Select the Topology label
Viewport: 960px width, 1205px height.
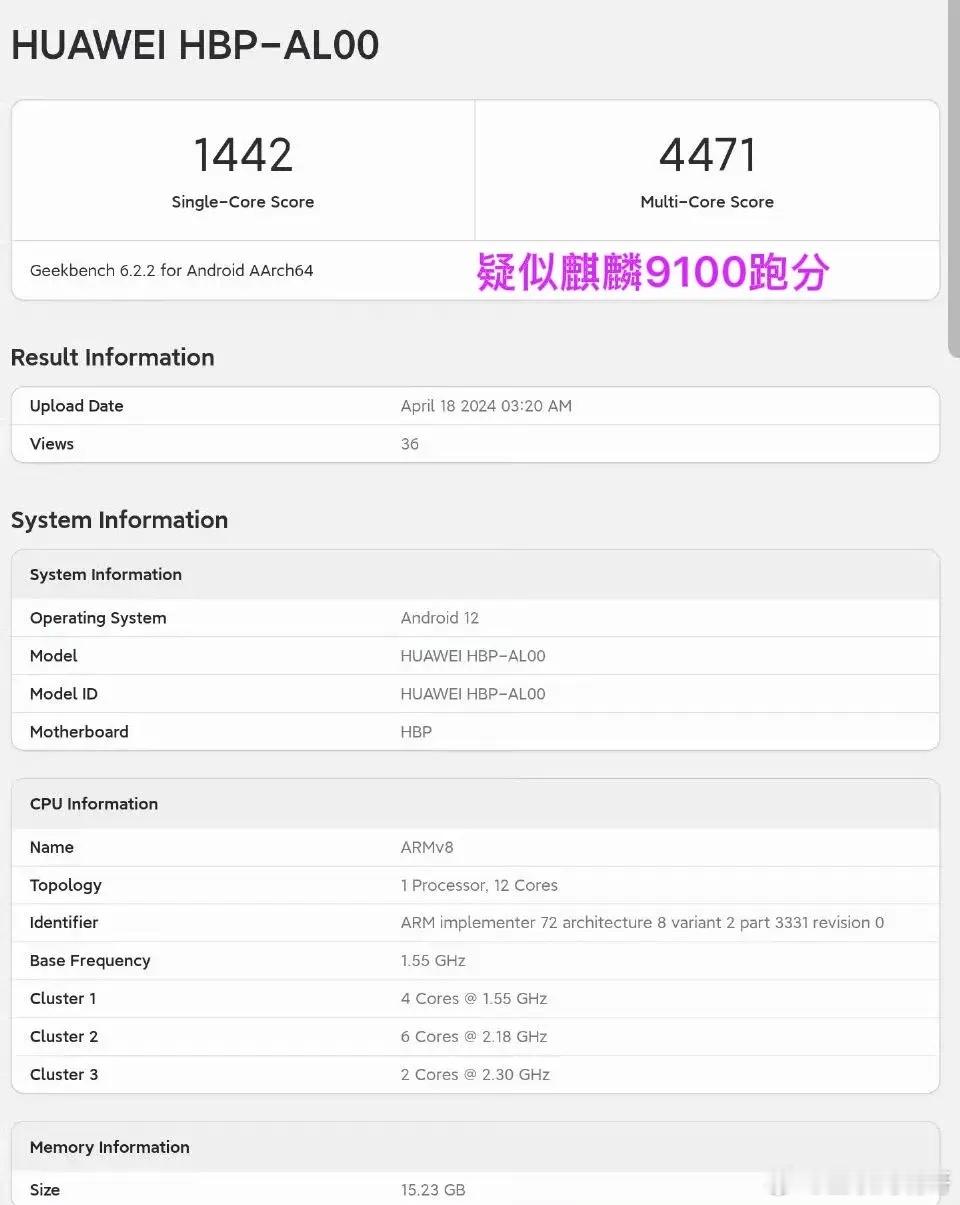tap(66, 885)
